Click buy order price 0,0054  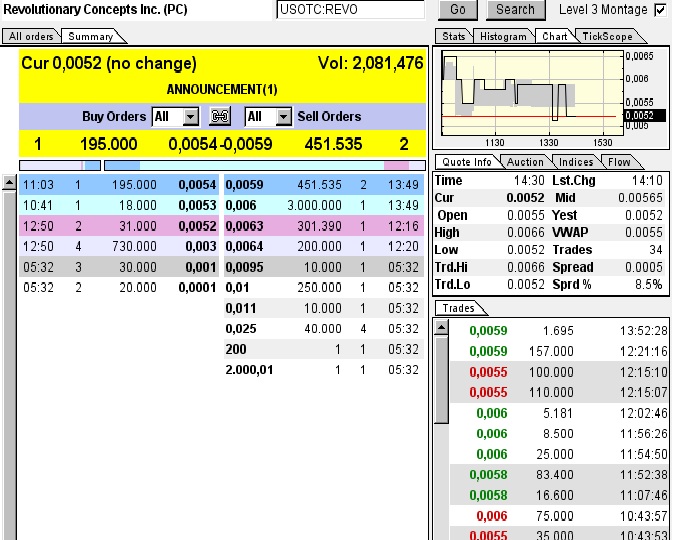click(197, 185)
